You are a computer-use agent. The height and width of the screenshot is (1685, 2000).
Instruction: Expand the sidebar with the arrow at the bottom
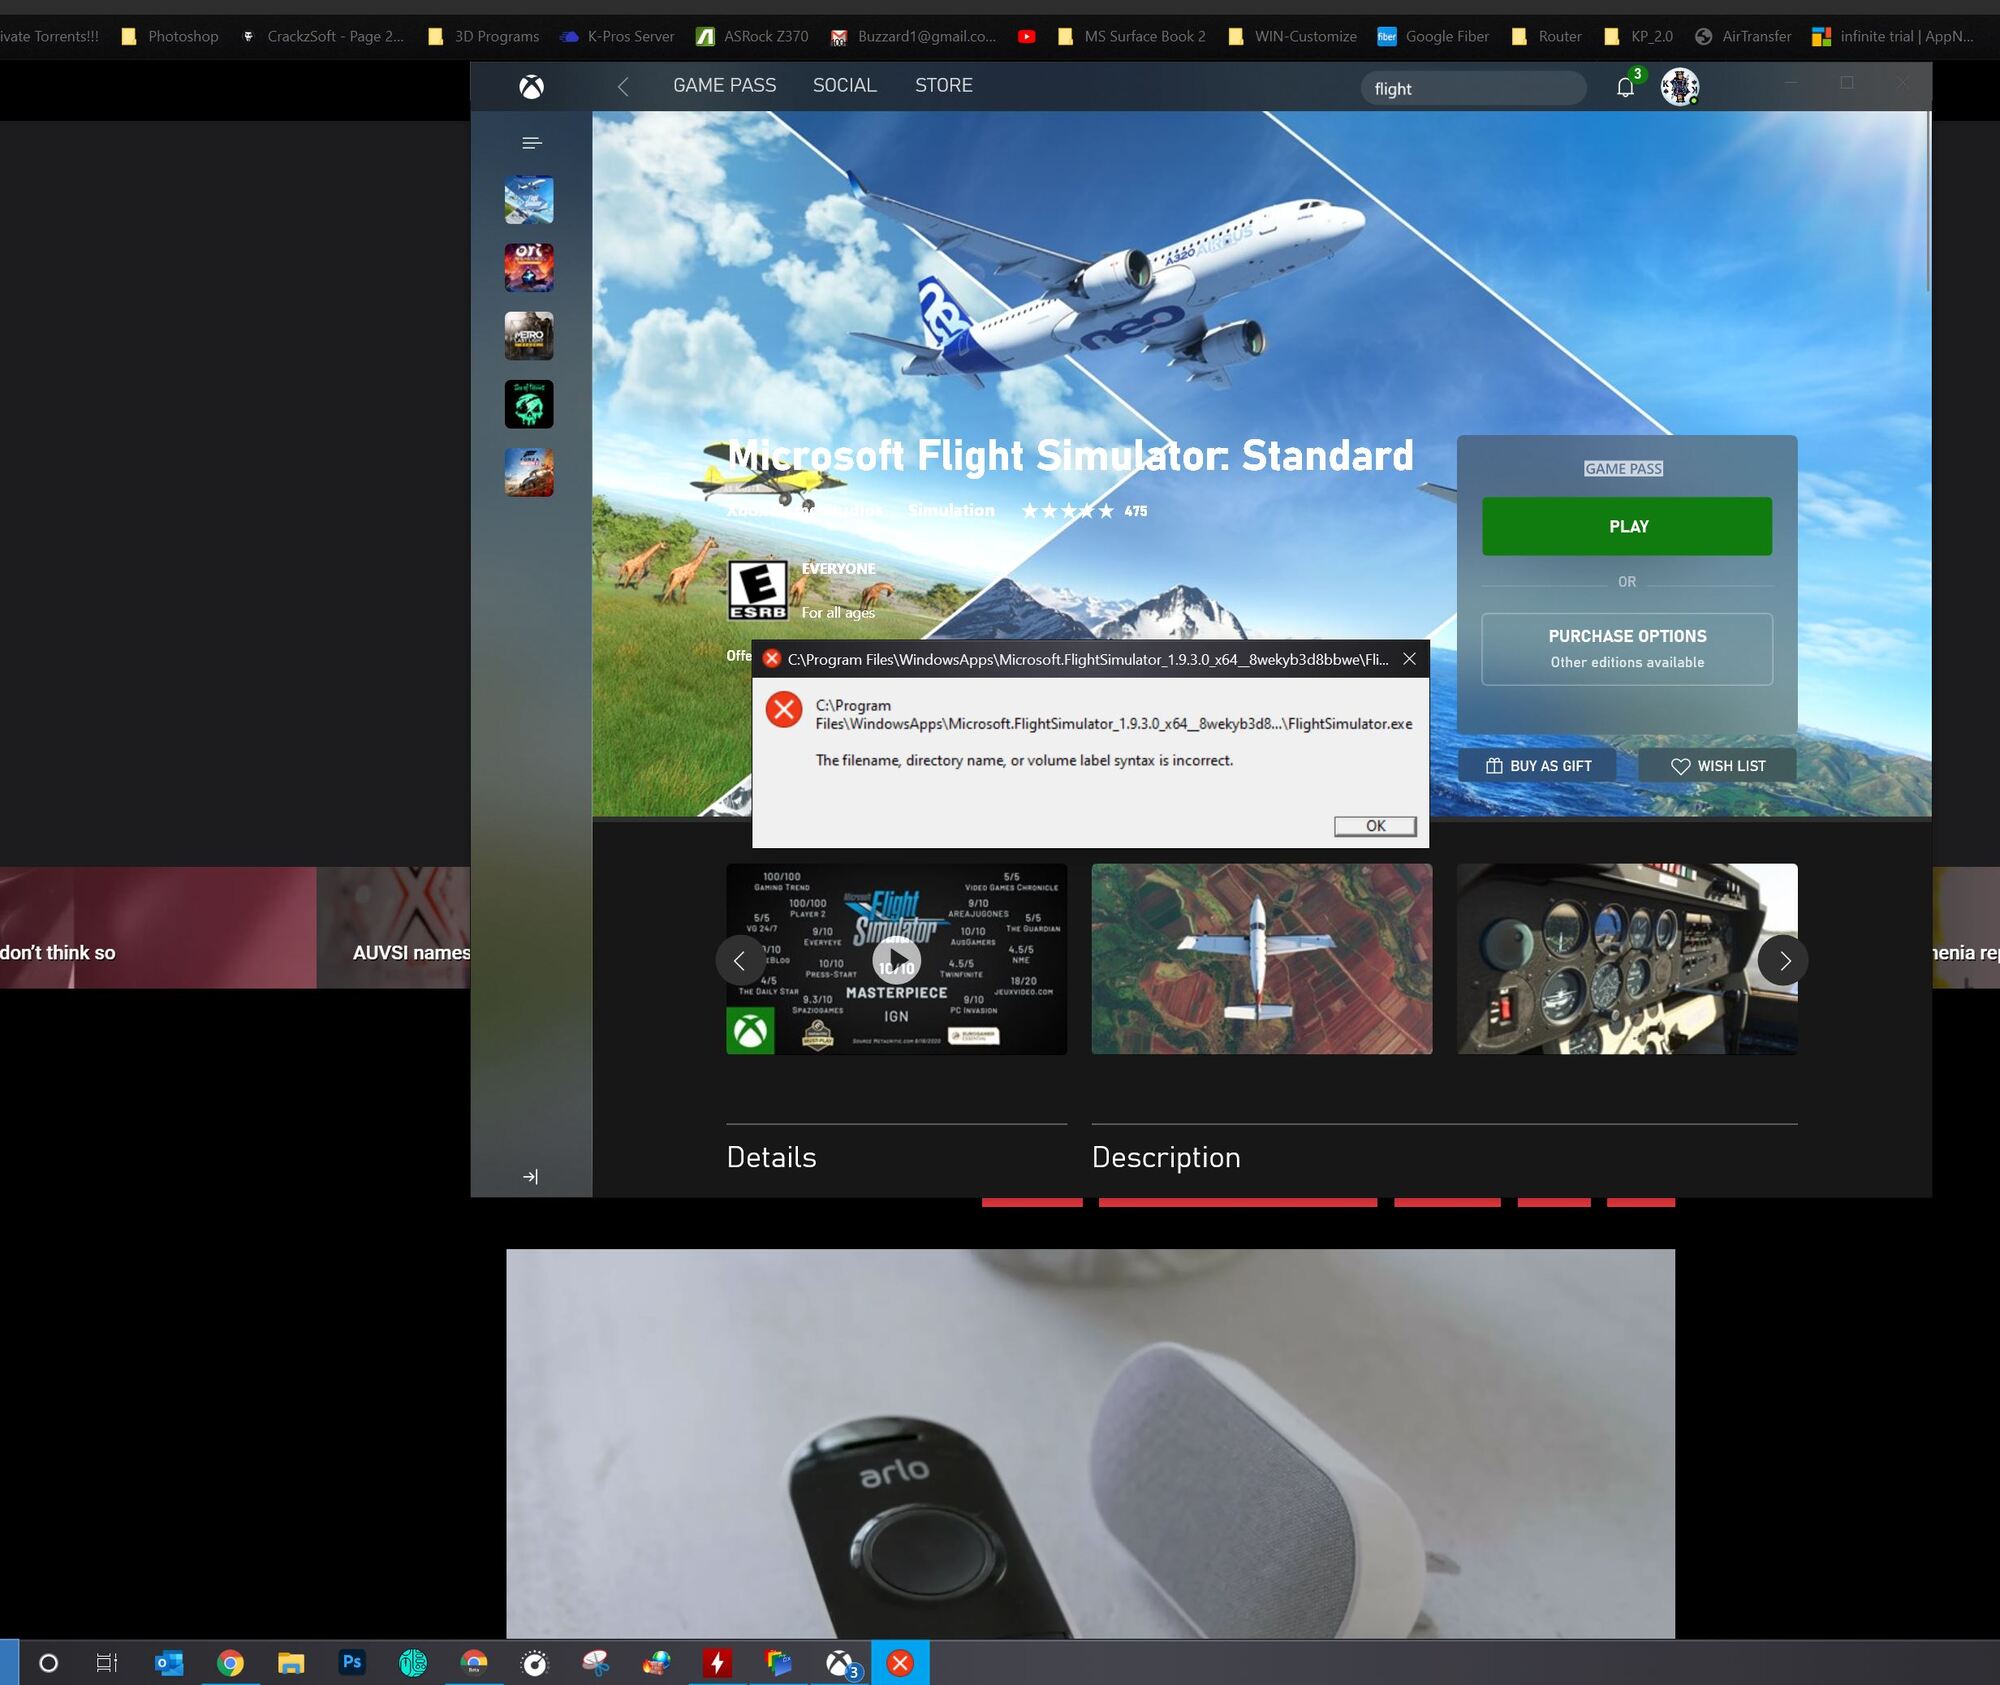pos(531,1177)
